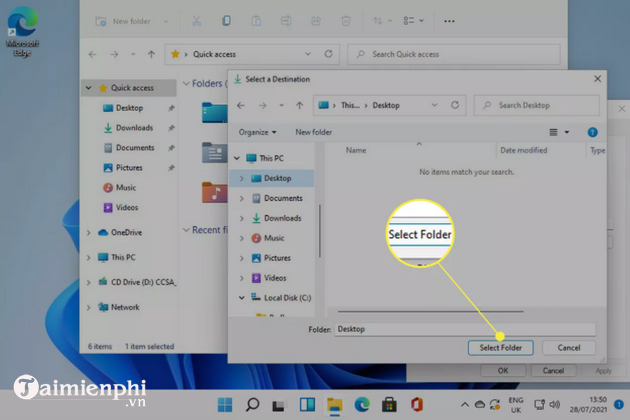Click the Copy icon in File Explorer

(226, 21)
